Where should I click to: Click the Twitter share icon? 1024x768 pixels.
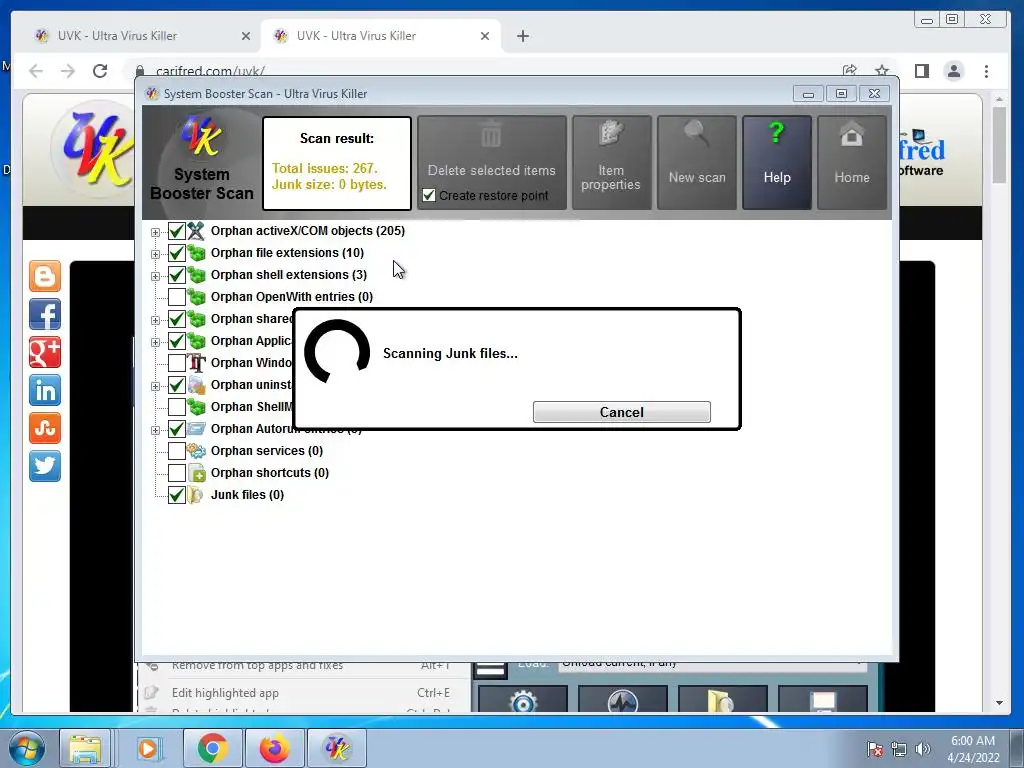pyautogui.click(x=44, y=466)
